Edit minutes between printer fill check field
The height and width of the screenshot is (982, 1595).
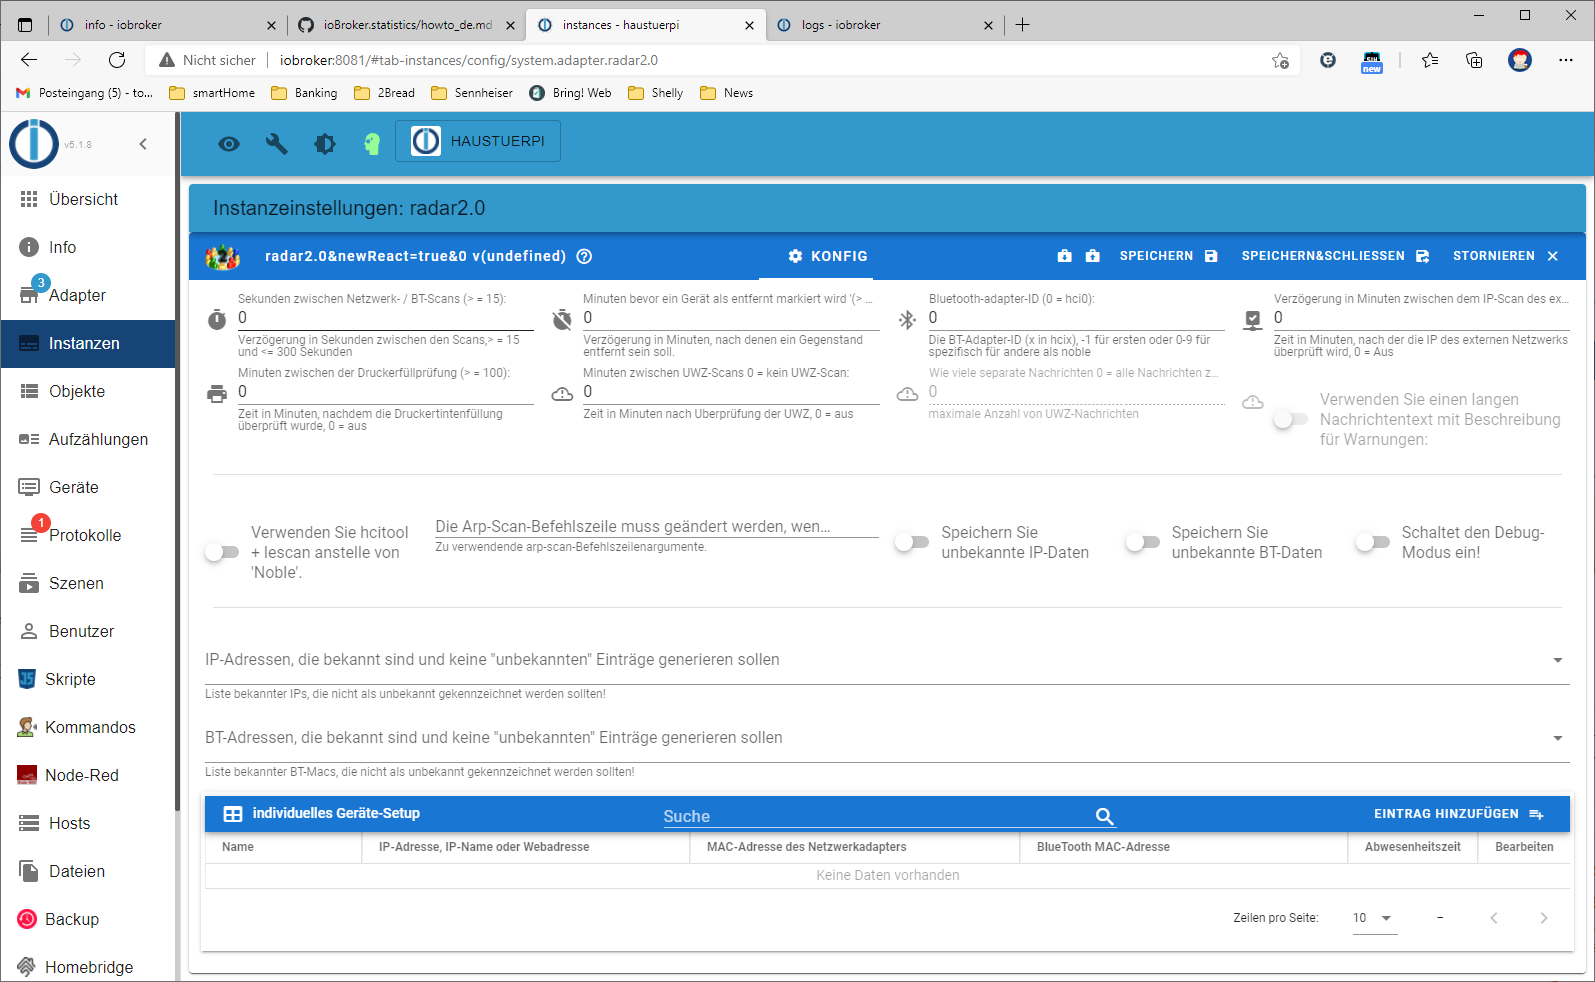[x=385, y=392]
